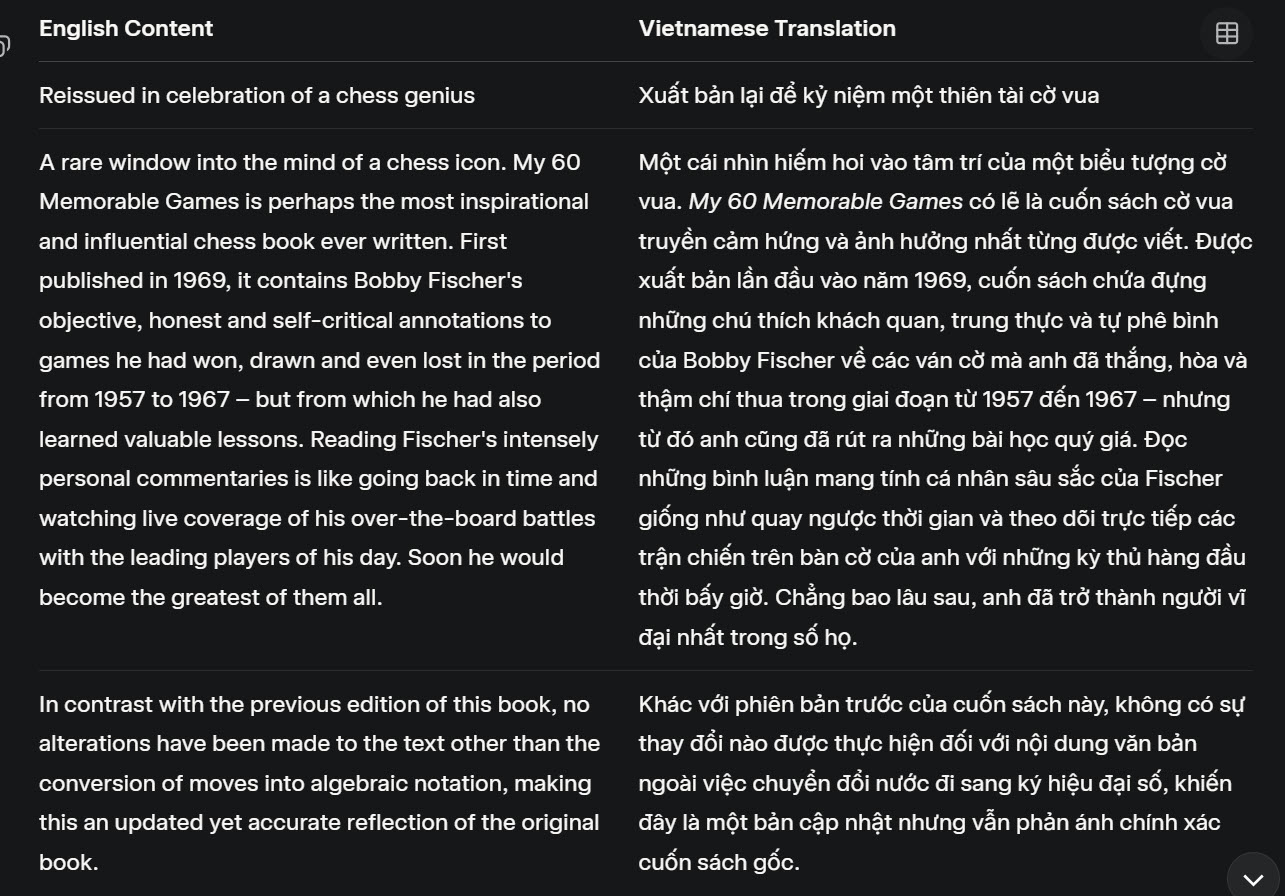Click the words "cuốn sách gốc"
This screenshot has width=1285, height=896.
tap(718, 862)
